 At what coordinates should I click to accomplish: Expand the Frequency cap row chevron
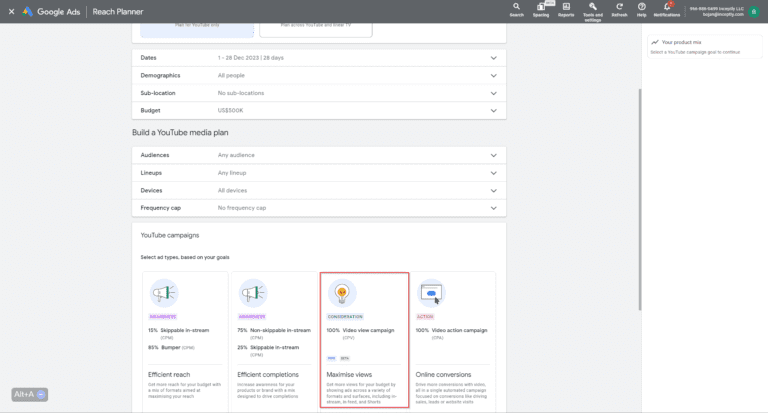494,208
